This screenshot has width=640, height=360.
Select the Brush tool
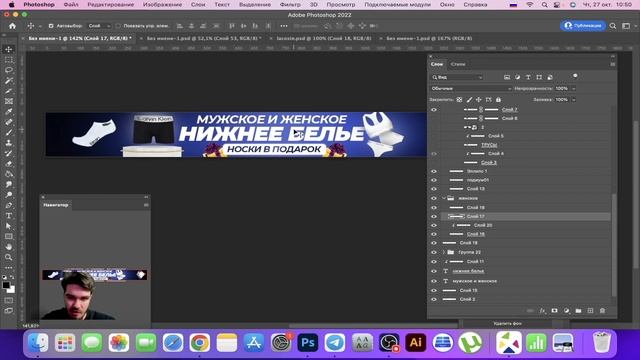pyautogui.click(x=9, y=133)
